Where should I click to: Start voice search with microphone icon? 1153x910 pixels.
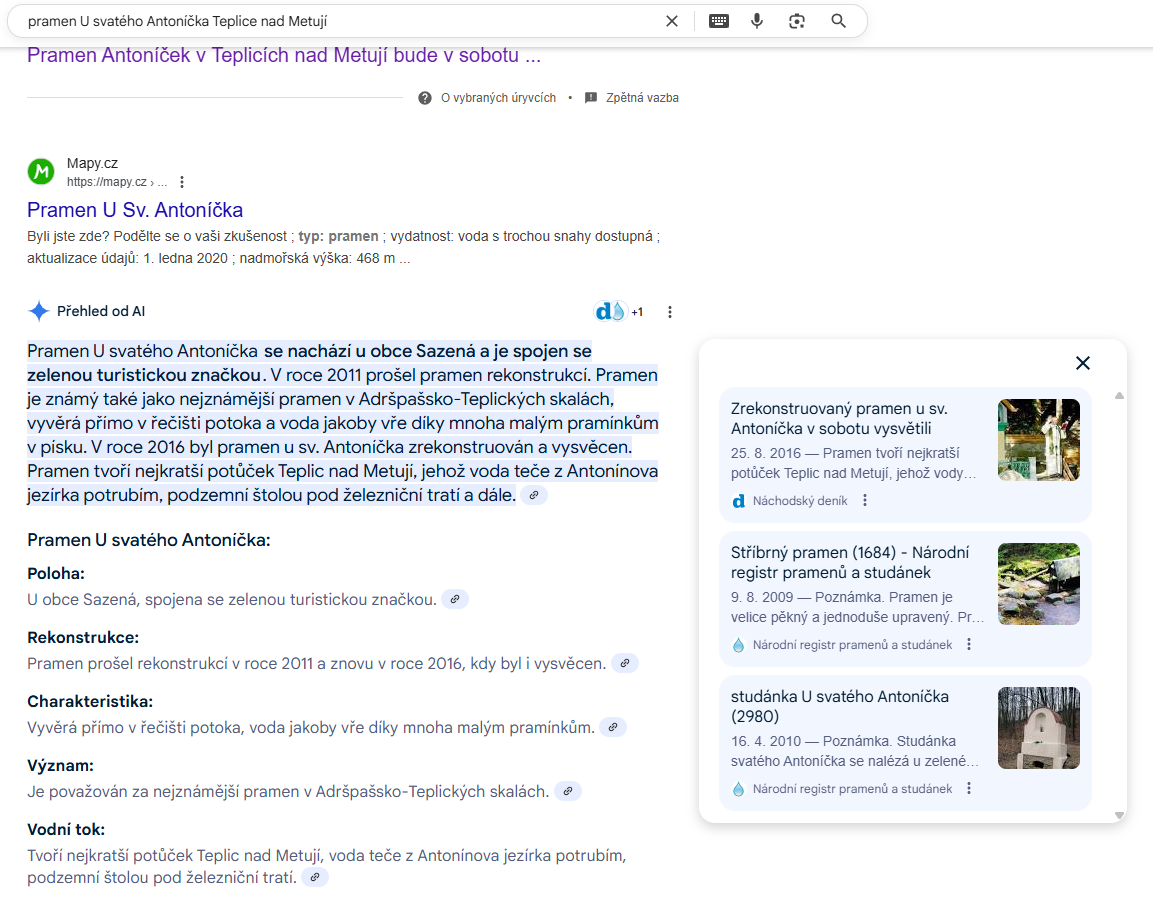(x=757, y=21)
